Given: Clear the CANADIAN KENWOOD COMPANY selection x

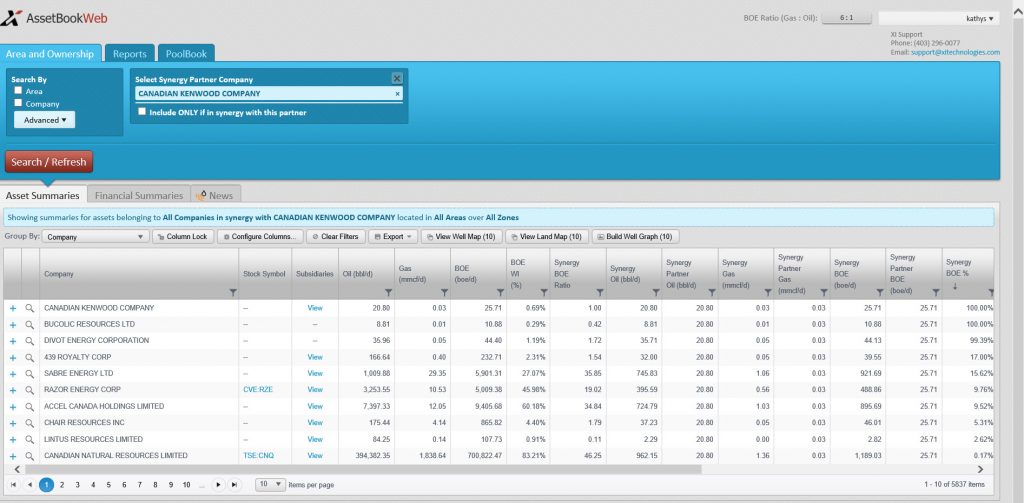Looking at the screenshot, I should (x=397, y=94).
